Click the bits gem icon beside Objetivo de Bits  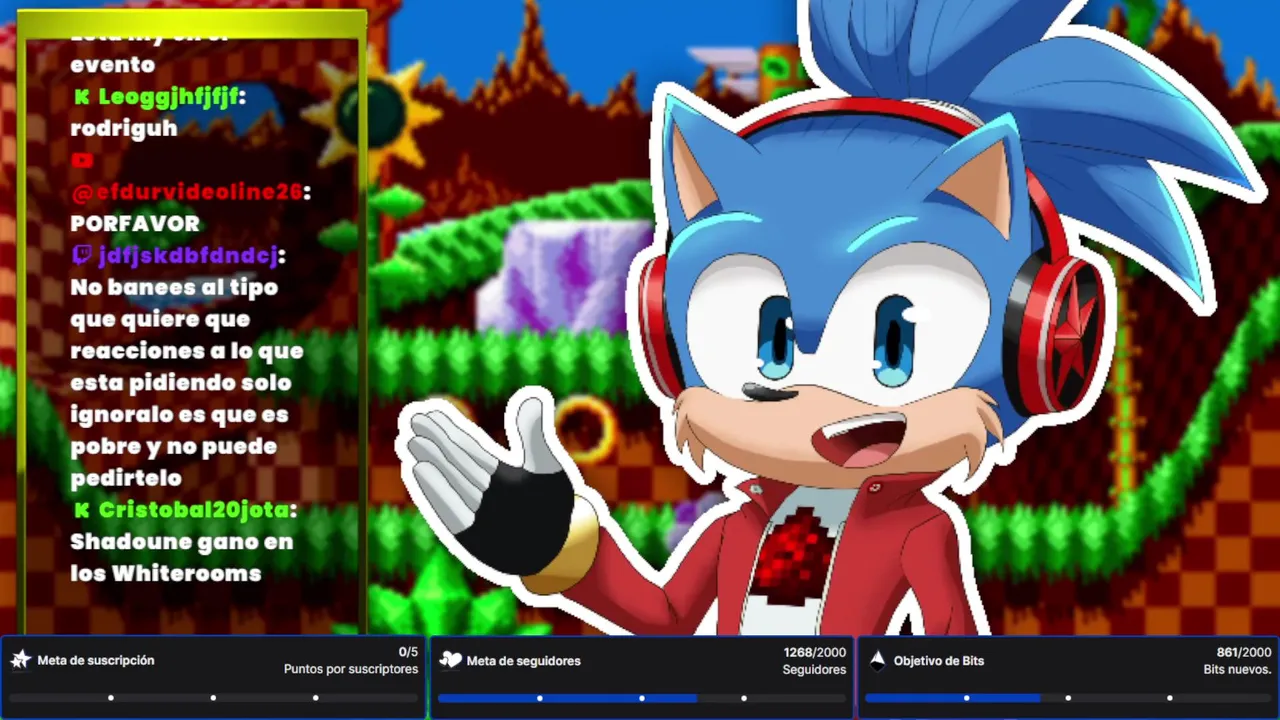877,660
